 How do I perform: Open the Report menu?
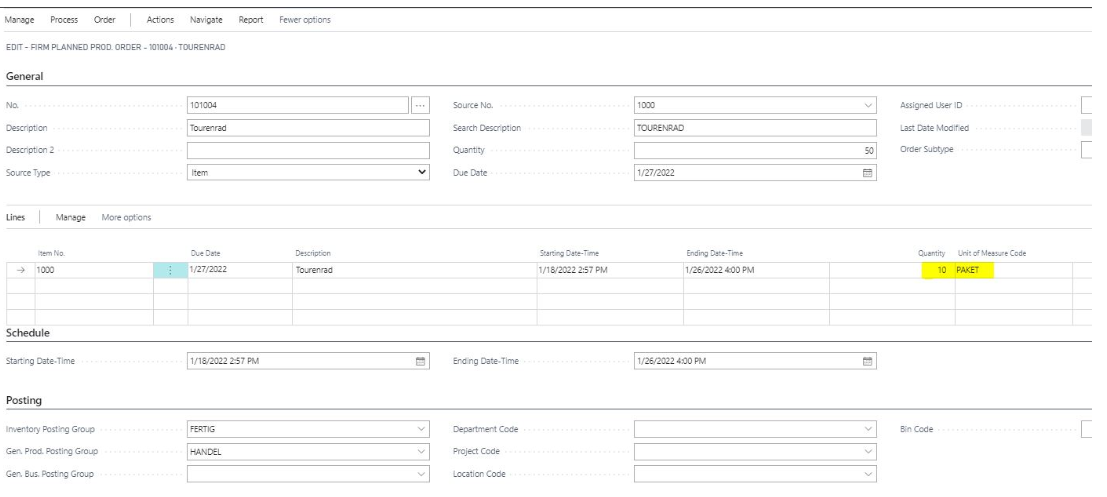[251, 20]
